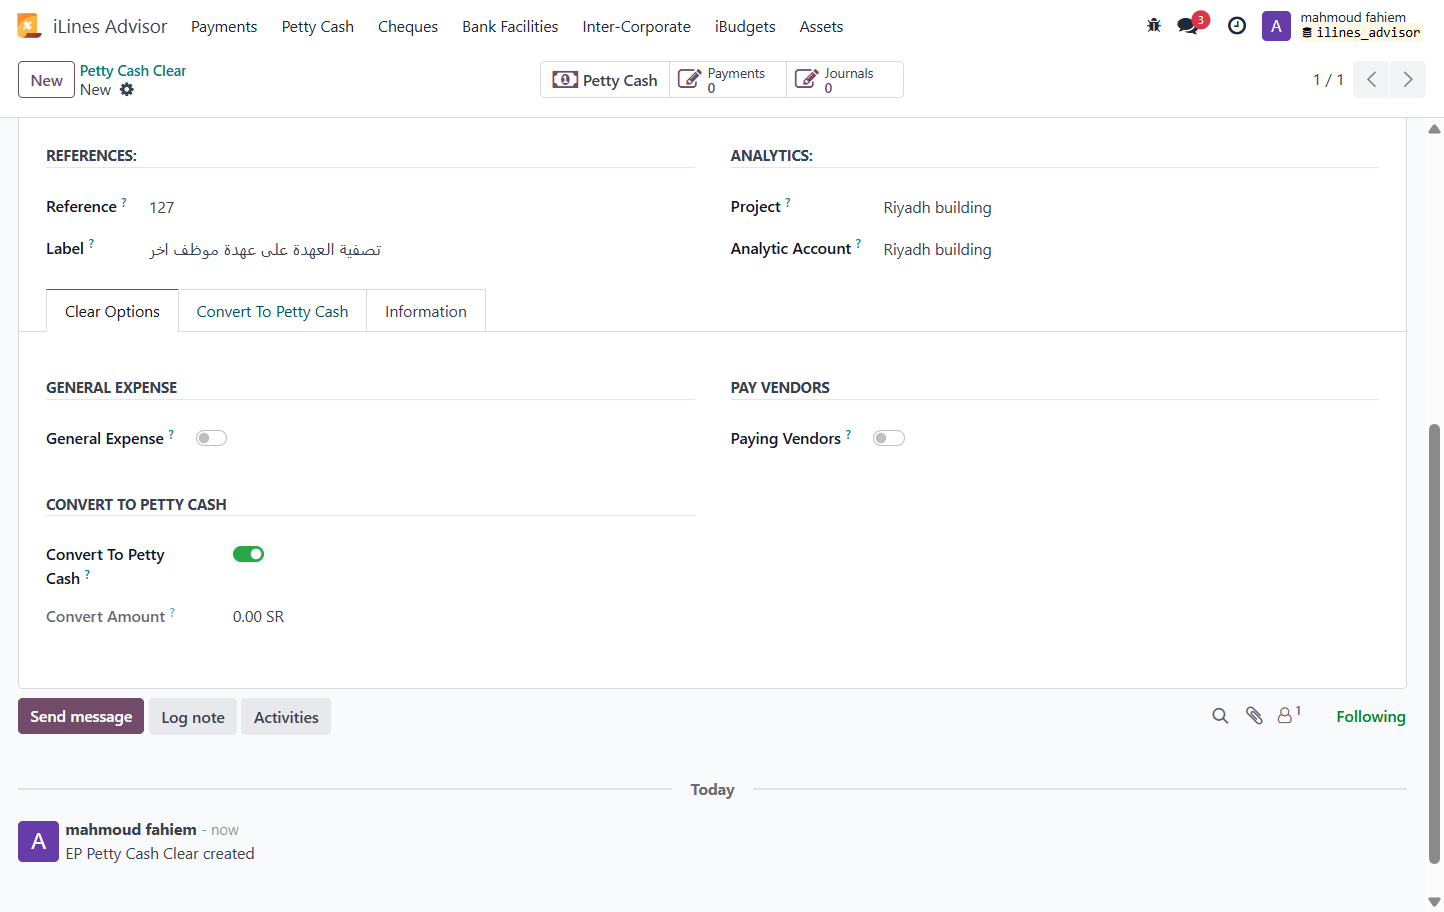The image size is (1444, 912).
Task: Open the user avatar menu
Action: point(1276,26)
